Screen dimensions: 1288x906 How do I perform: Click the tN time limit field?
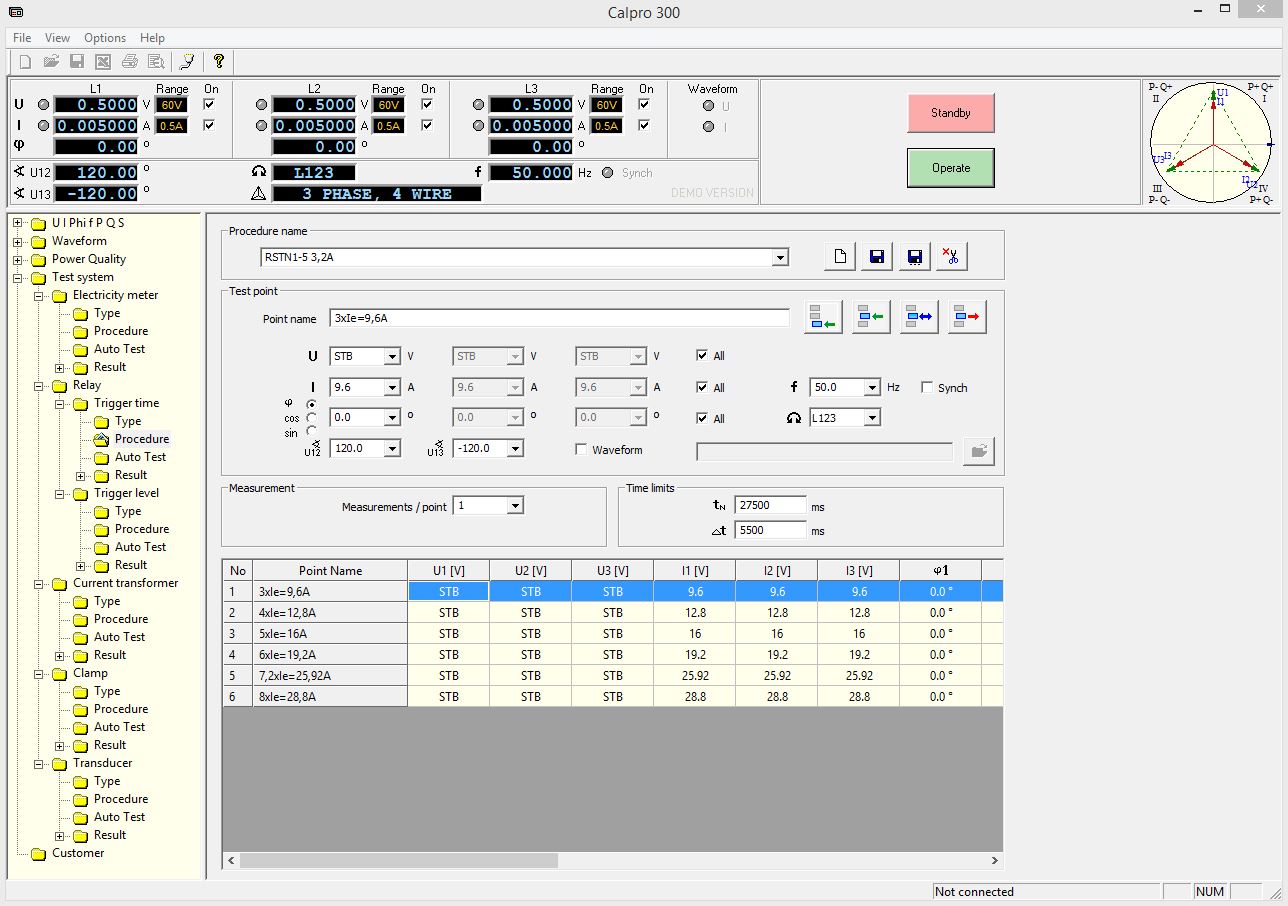tap(770, 505)
